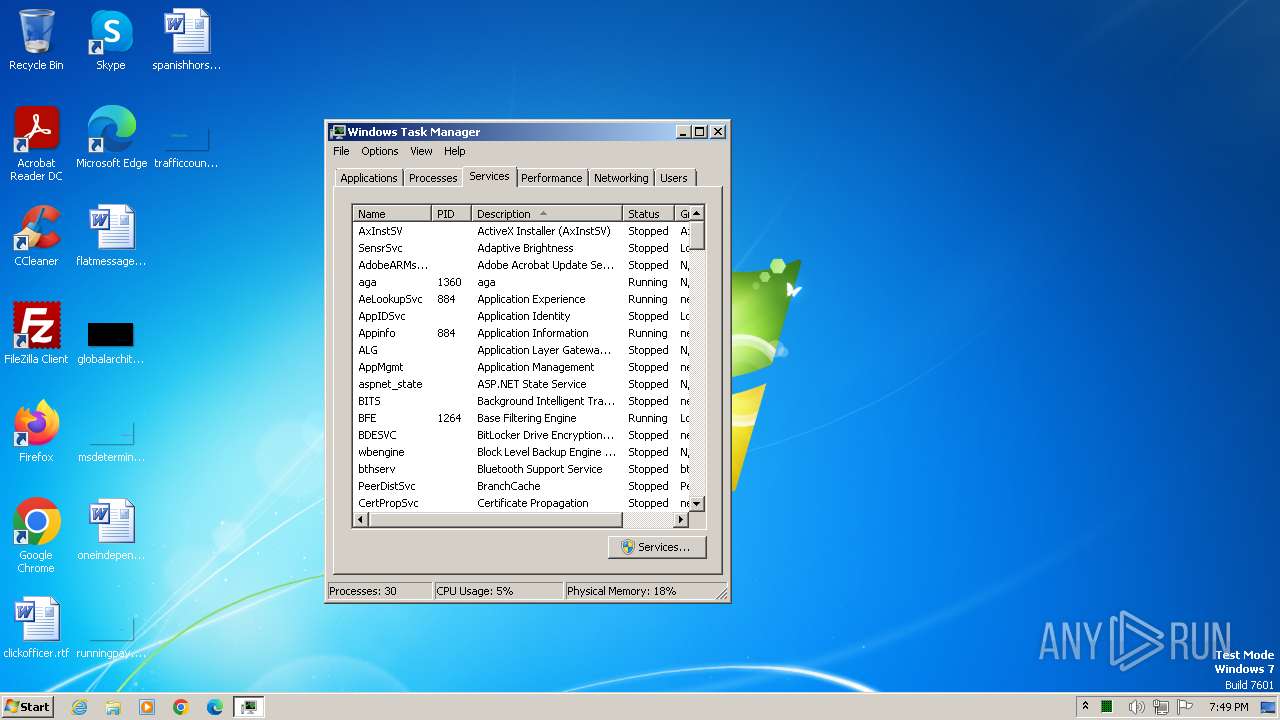Open the View menu in Task Manager

[x=421, y=151]
